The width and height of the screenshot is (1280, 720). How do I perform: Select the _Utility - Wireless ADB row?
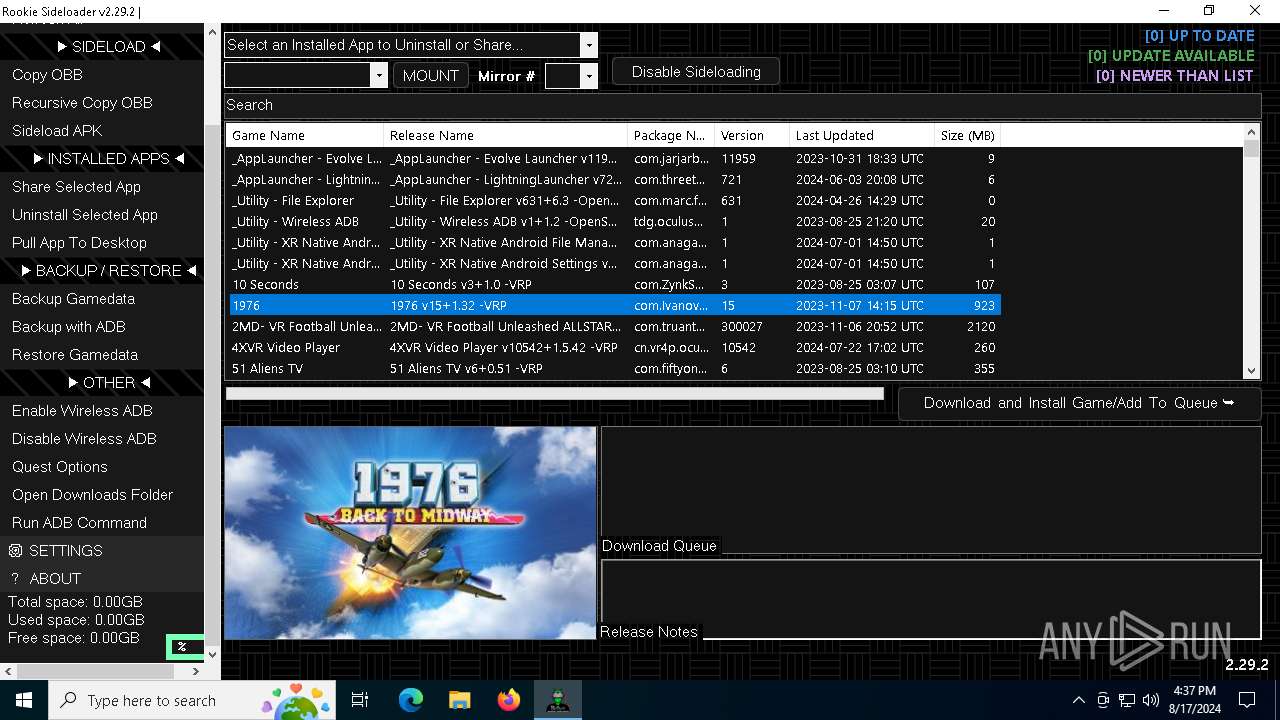pyautogui.click(x=614, y=222)
